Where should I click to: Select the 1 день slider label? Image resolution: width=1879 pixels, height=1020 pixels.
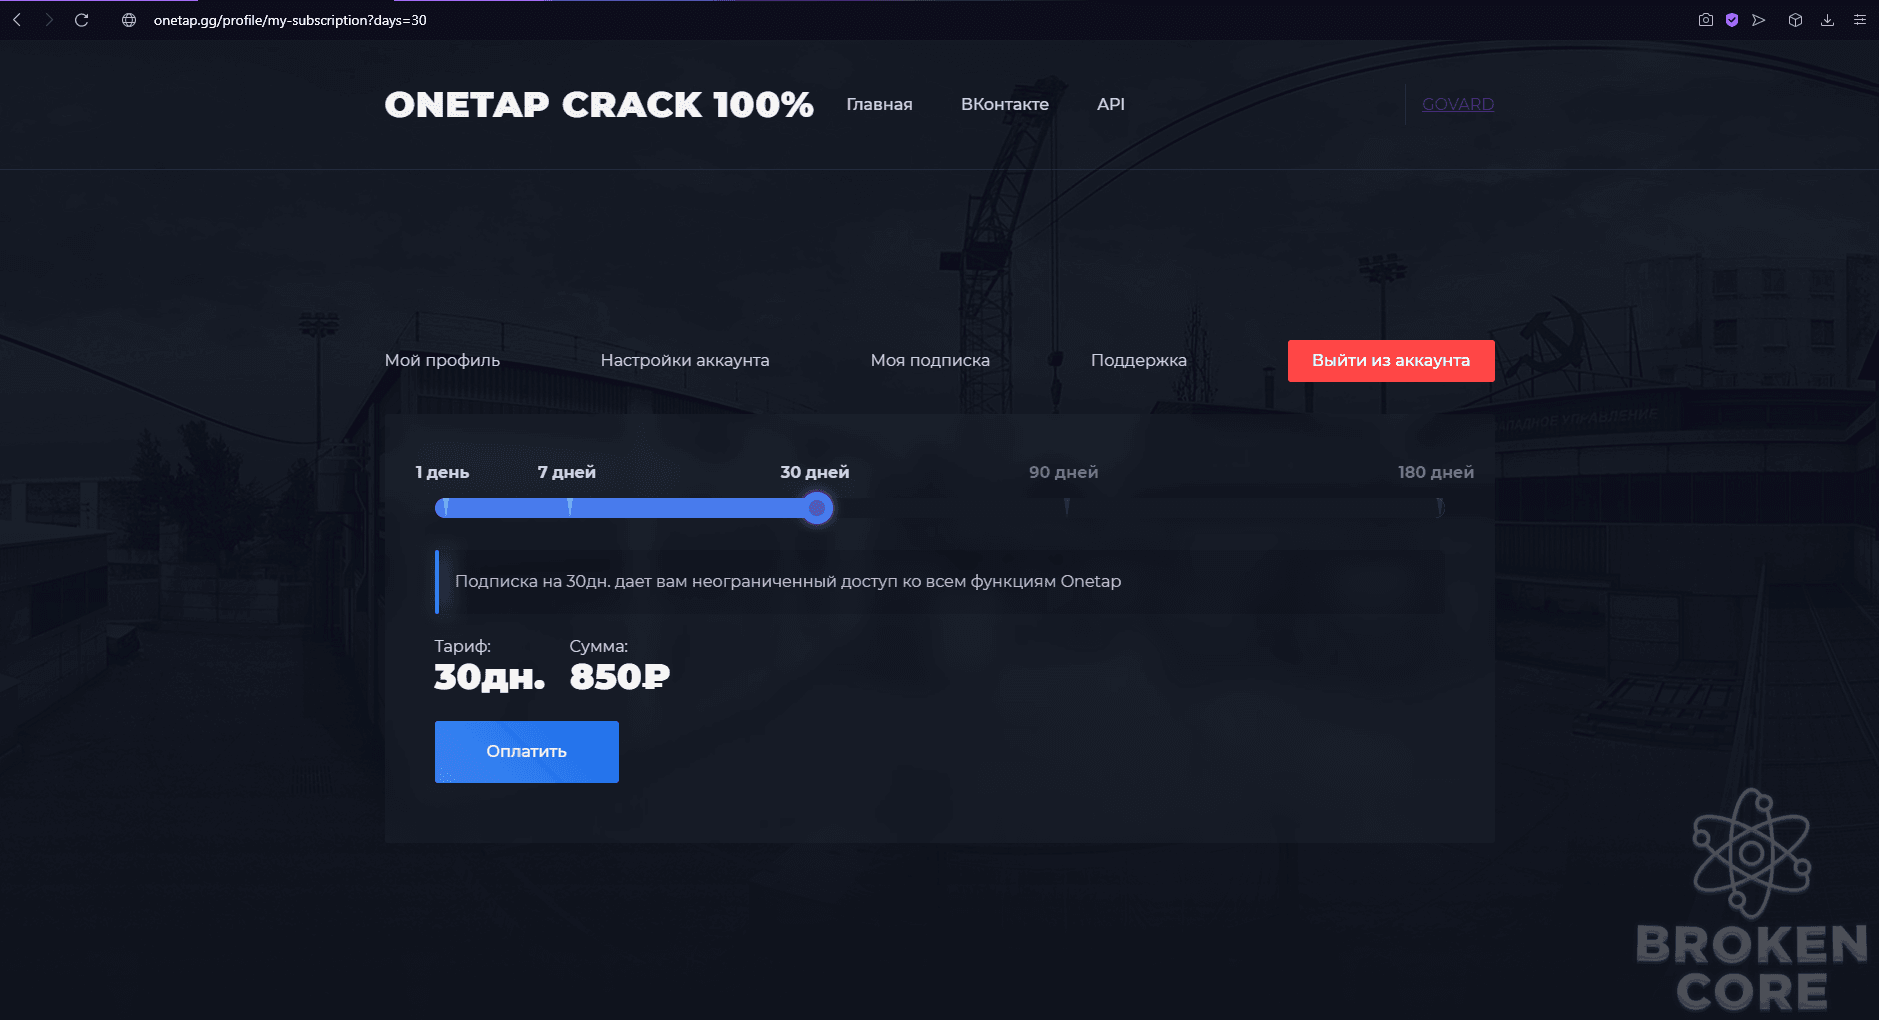(x=442, y=472)
